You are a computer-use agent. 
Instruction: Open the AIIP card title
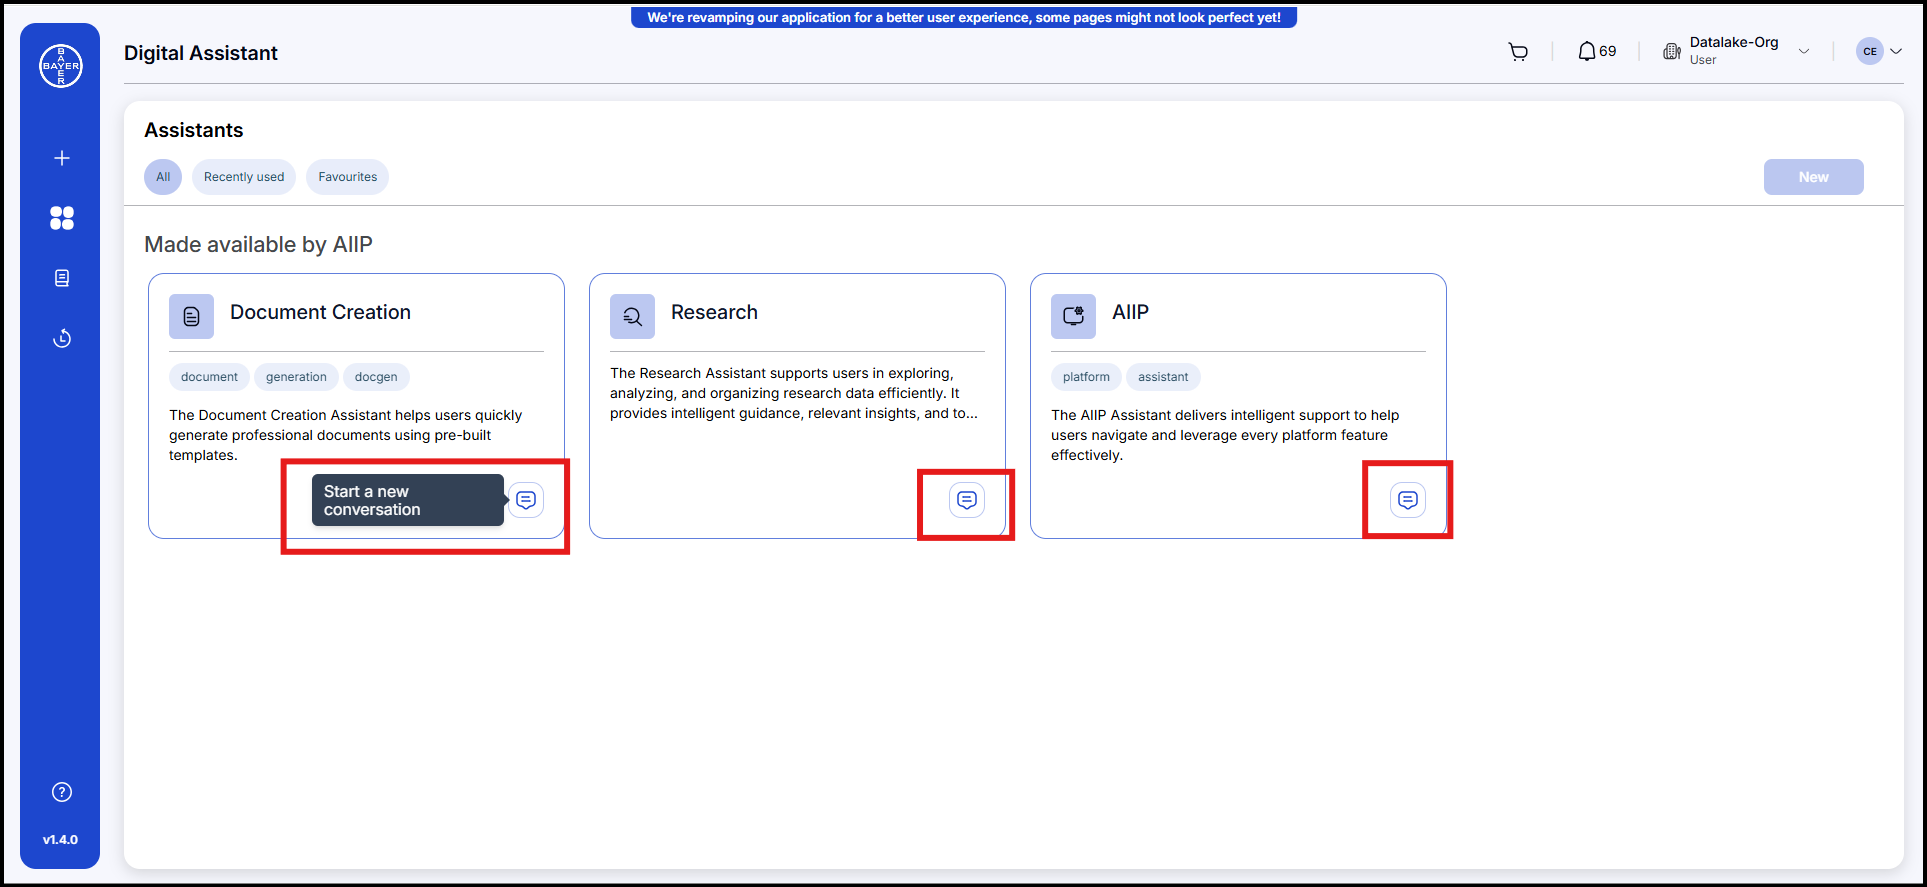pyautogui.click(x=1130, y=312)
